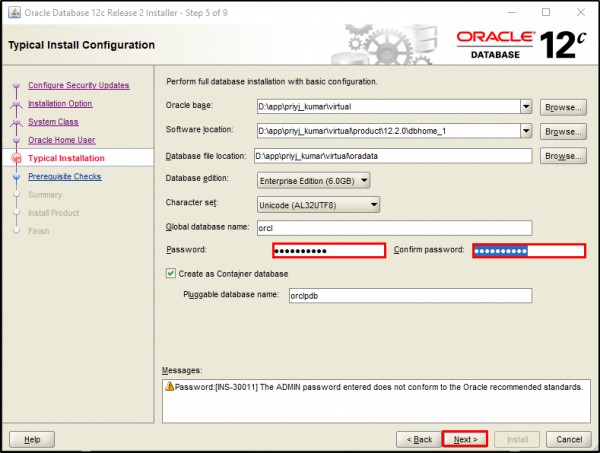Expand the Oracle base dropdown
This screenshot has width=600, height=453.
[525, 107]
